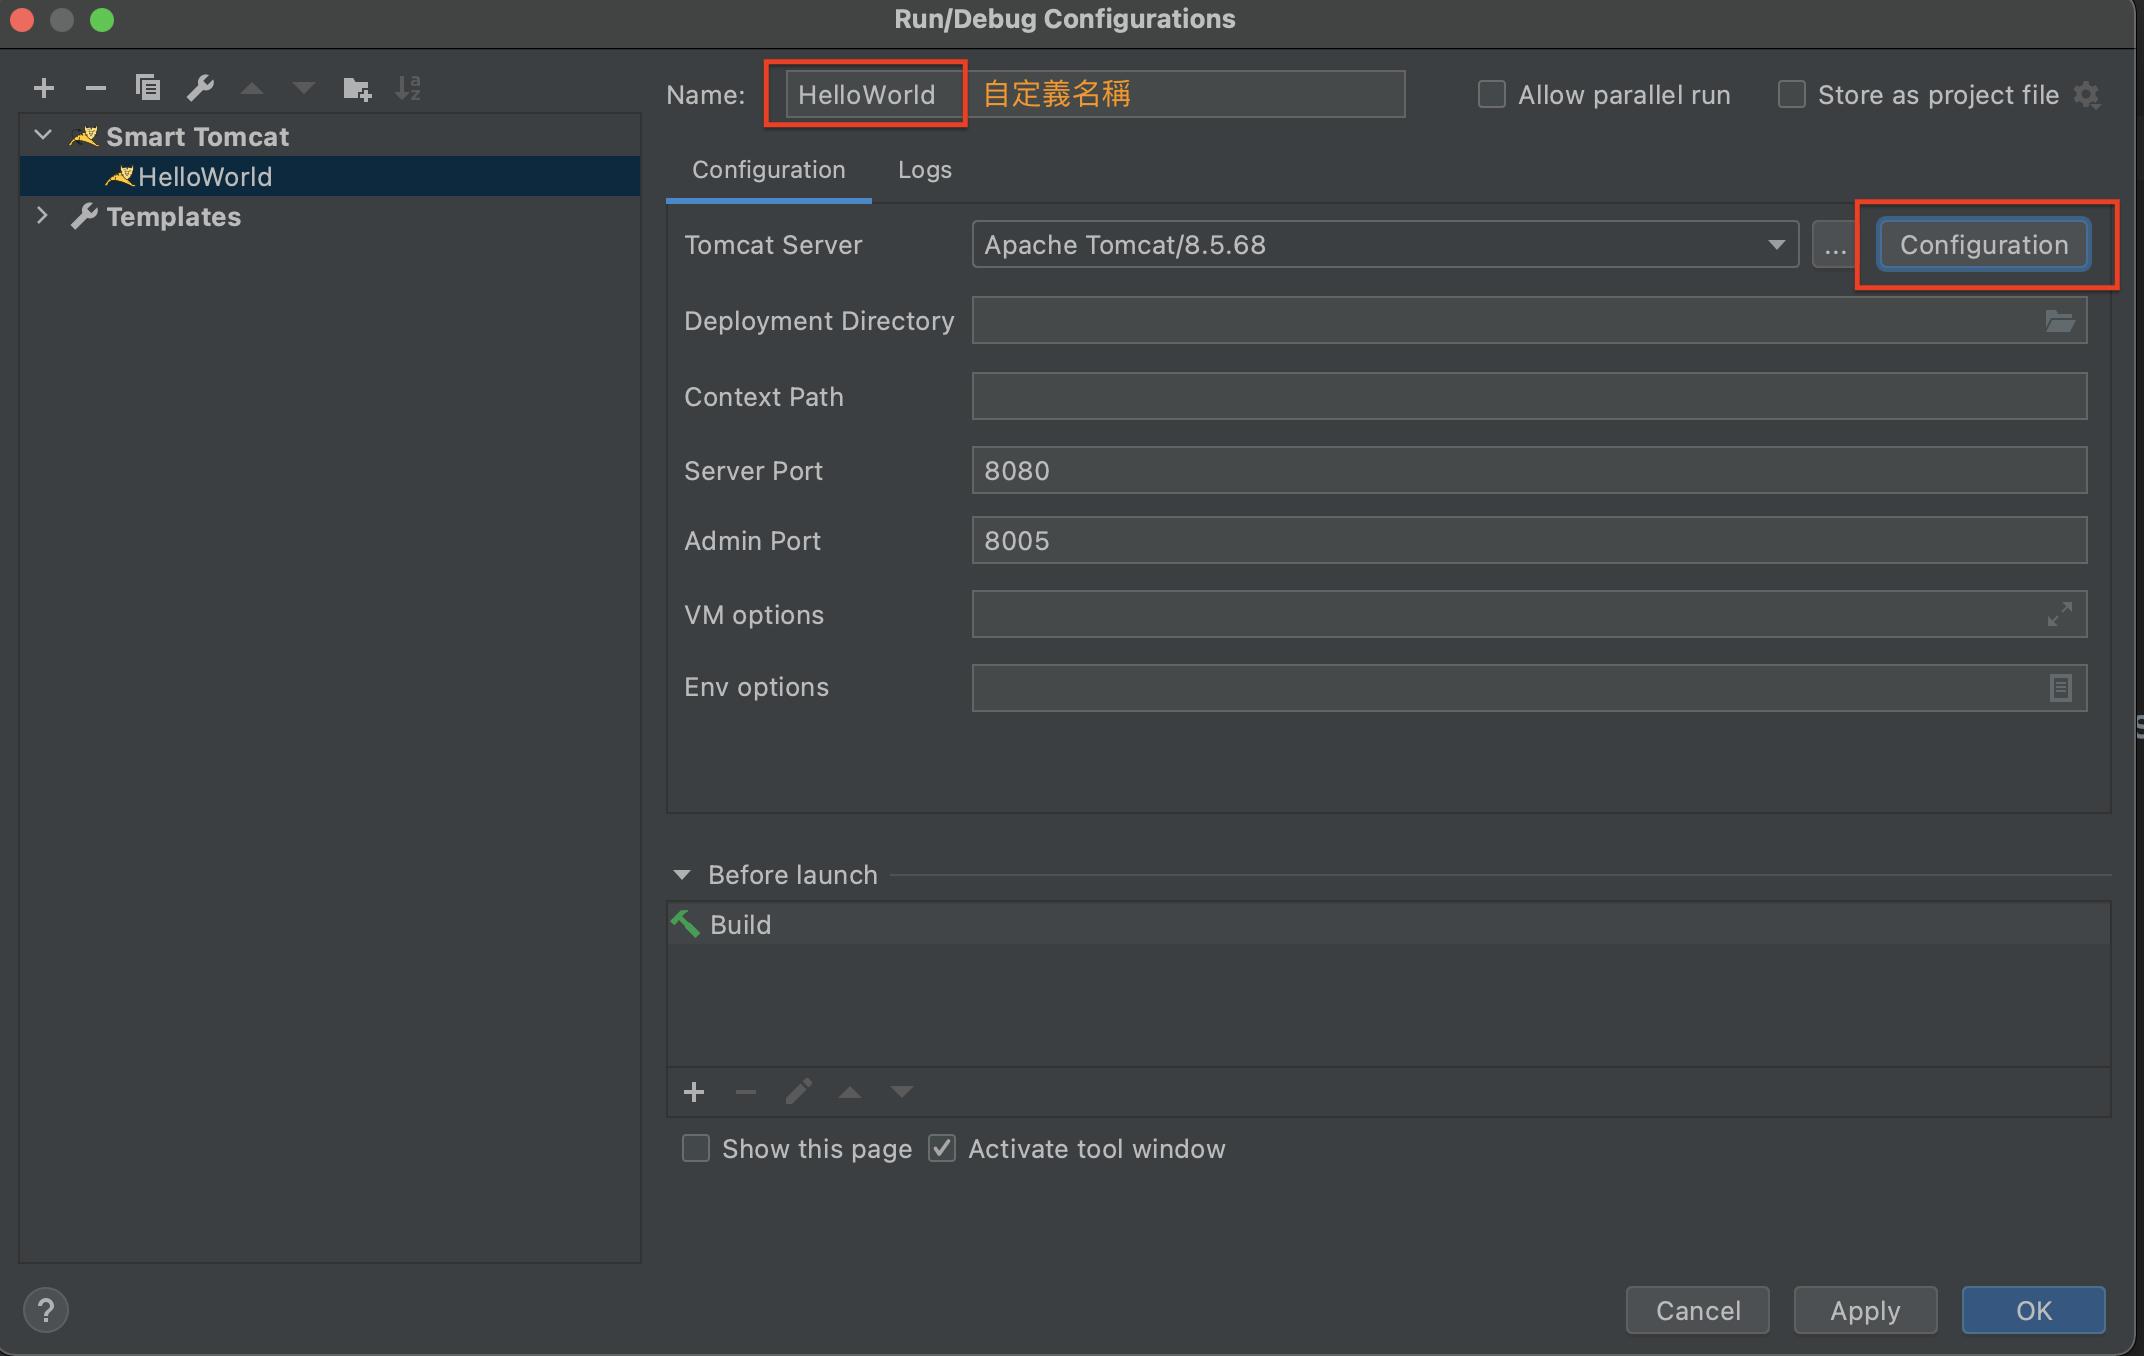Remove the selected Before launch task
Screen dimensions: 2144x1356
tap(746, 1092)
